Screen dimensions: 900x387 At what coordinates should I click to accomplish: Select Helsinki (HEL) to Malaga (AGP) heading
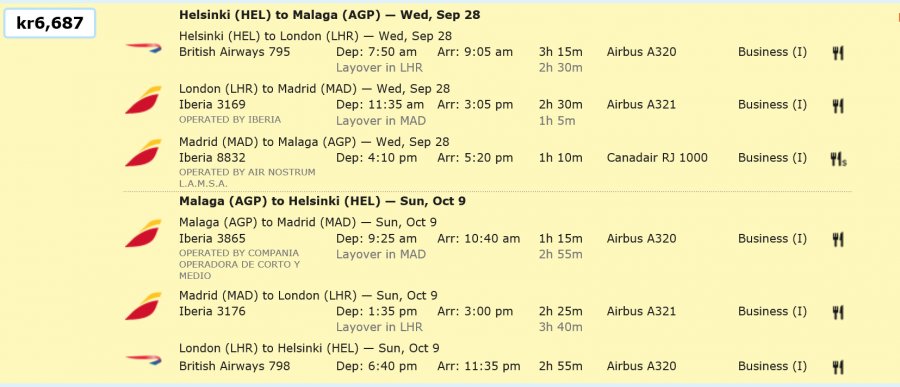point(329,15)
